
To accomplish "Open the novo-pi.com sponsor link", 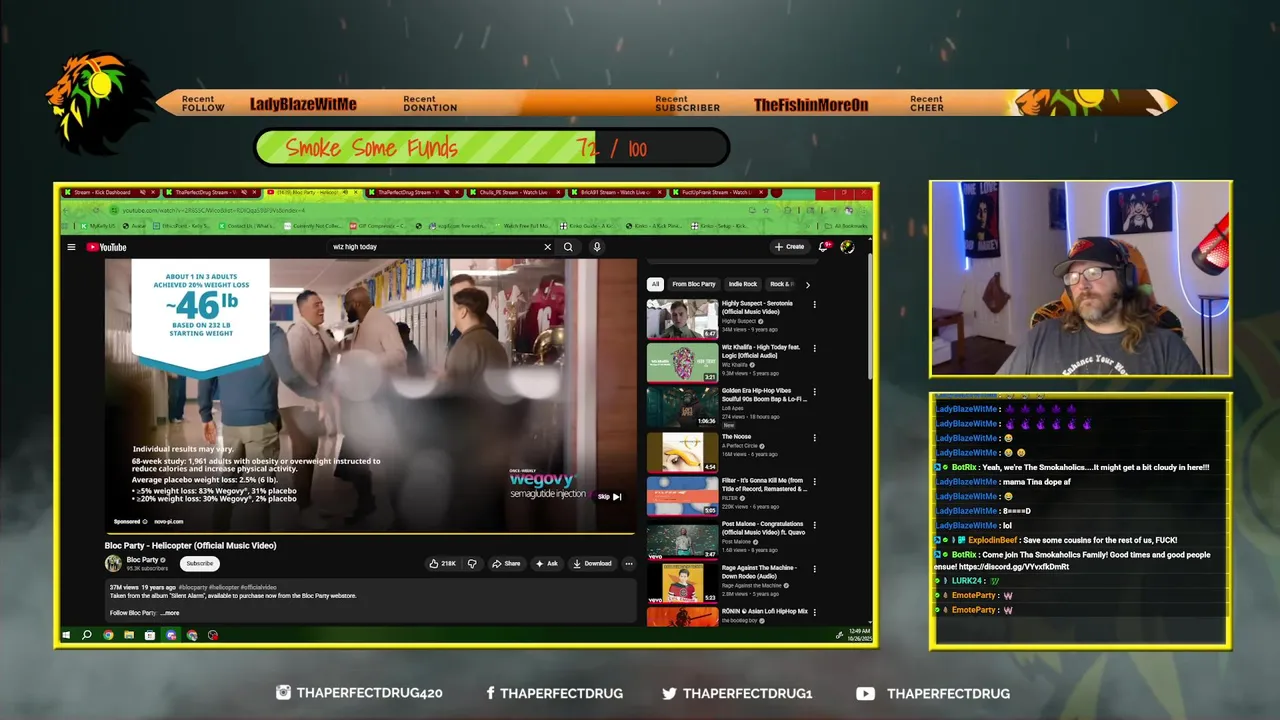I will (x=169, y=521).
